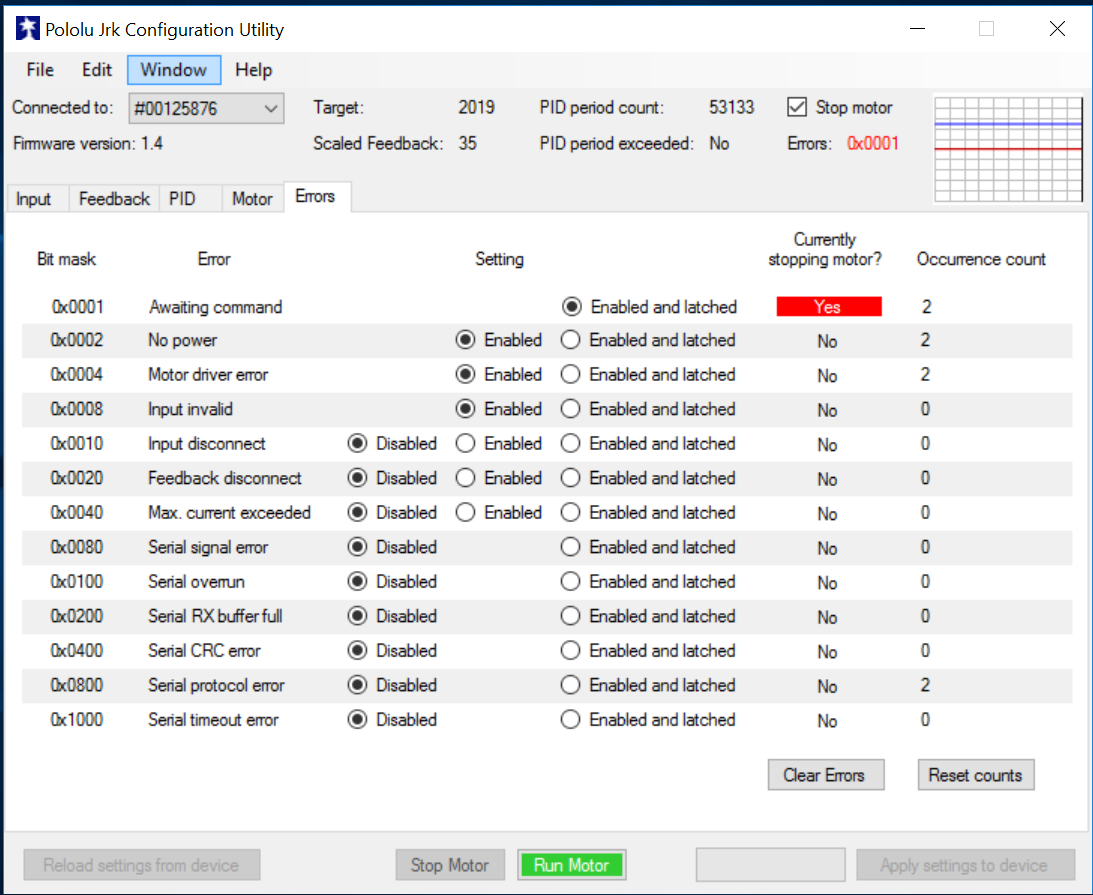1093x895 pixels.
Task: Open the Edit menu
Action: 96,70
